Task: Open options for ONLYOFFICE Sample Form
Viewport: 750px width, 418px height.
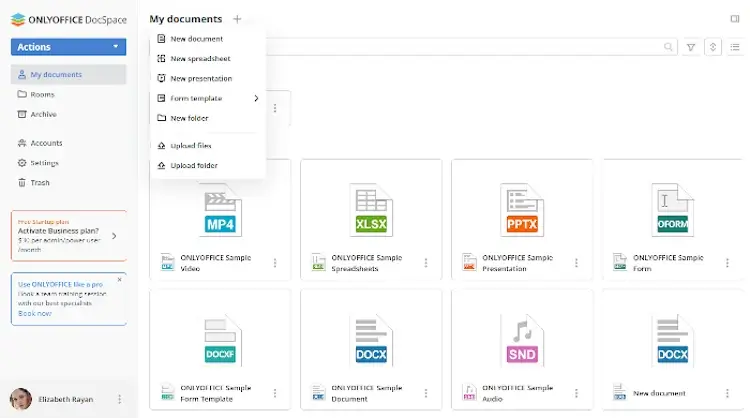Action: click(x=727, y=263)
